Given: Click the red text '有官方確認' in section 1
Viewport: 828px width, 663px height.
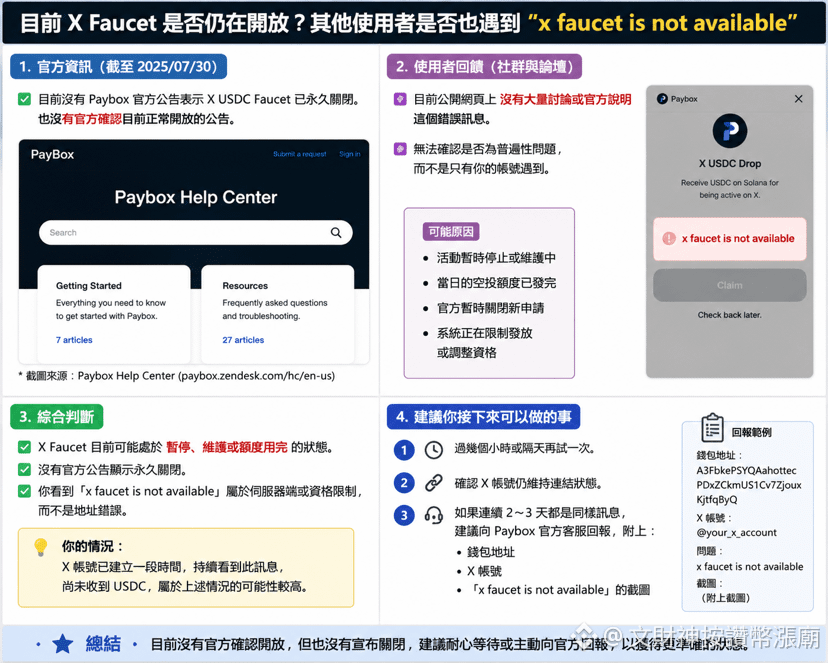Looking at the screenshot, I should pos(92,119).
